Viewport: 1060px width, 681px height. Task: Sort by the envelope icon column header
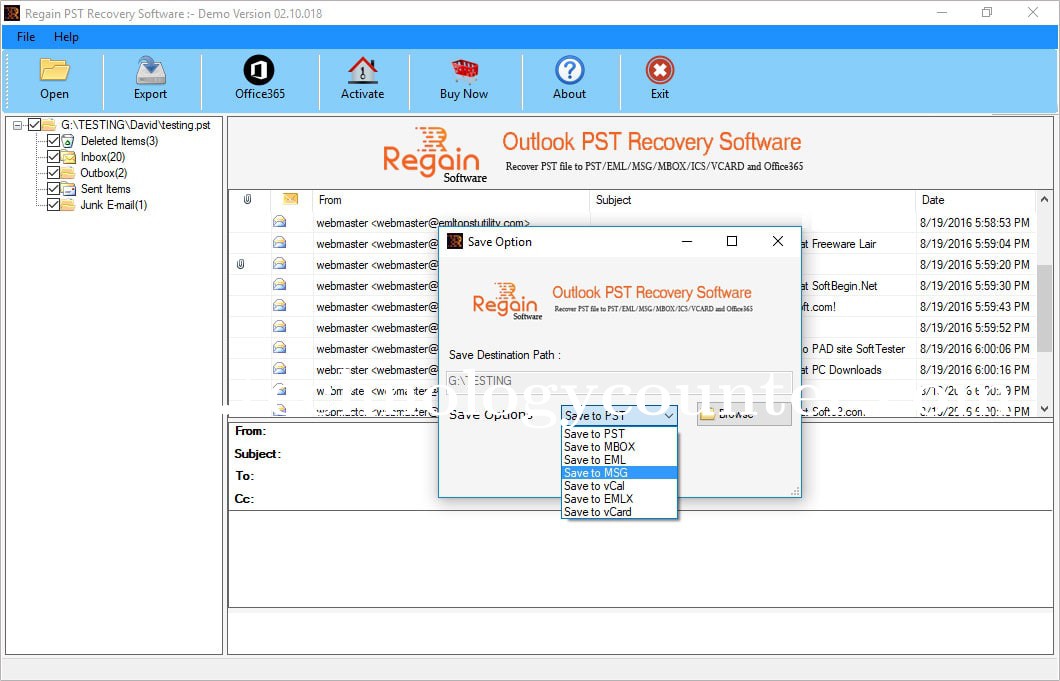pos(290,199)
